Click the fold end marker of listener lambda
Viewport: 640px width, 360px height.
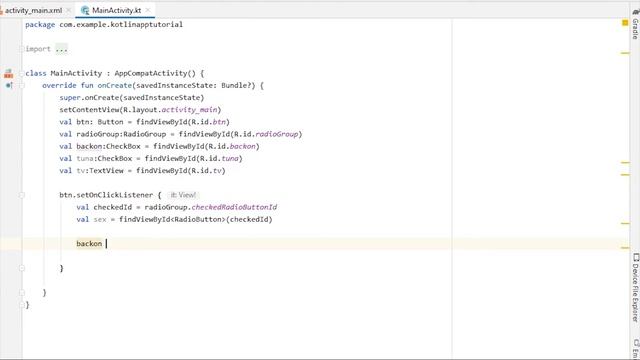pyautogui.click(x=22, y=269)
